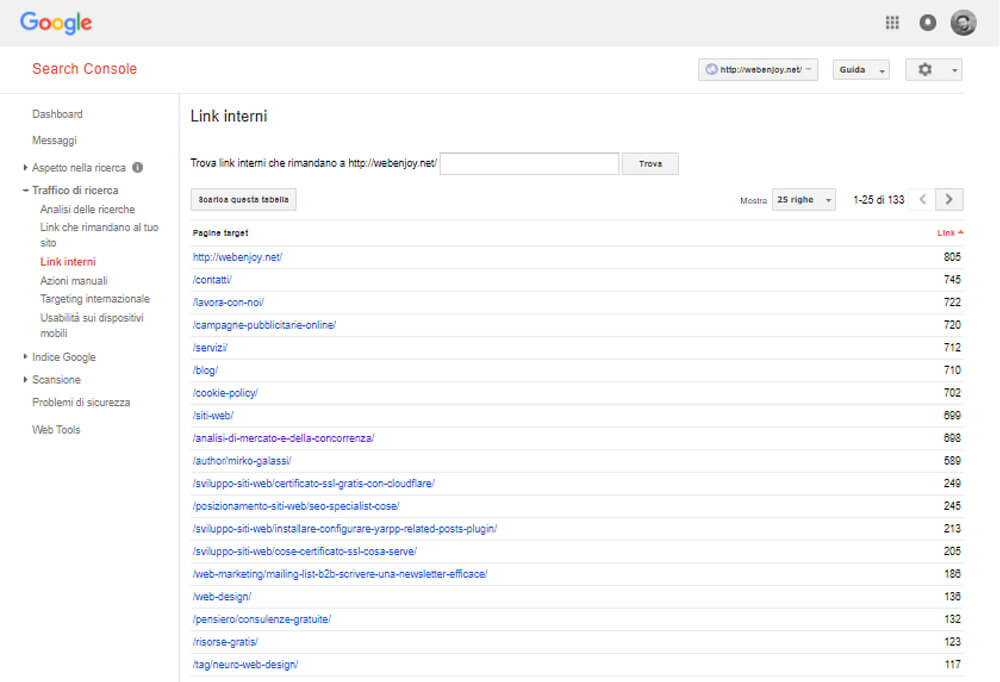Click the info icon beside Aspetto nella ricerca
Viewport: 1000px width, 682px height.
pos(137,168)
